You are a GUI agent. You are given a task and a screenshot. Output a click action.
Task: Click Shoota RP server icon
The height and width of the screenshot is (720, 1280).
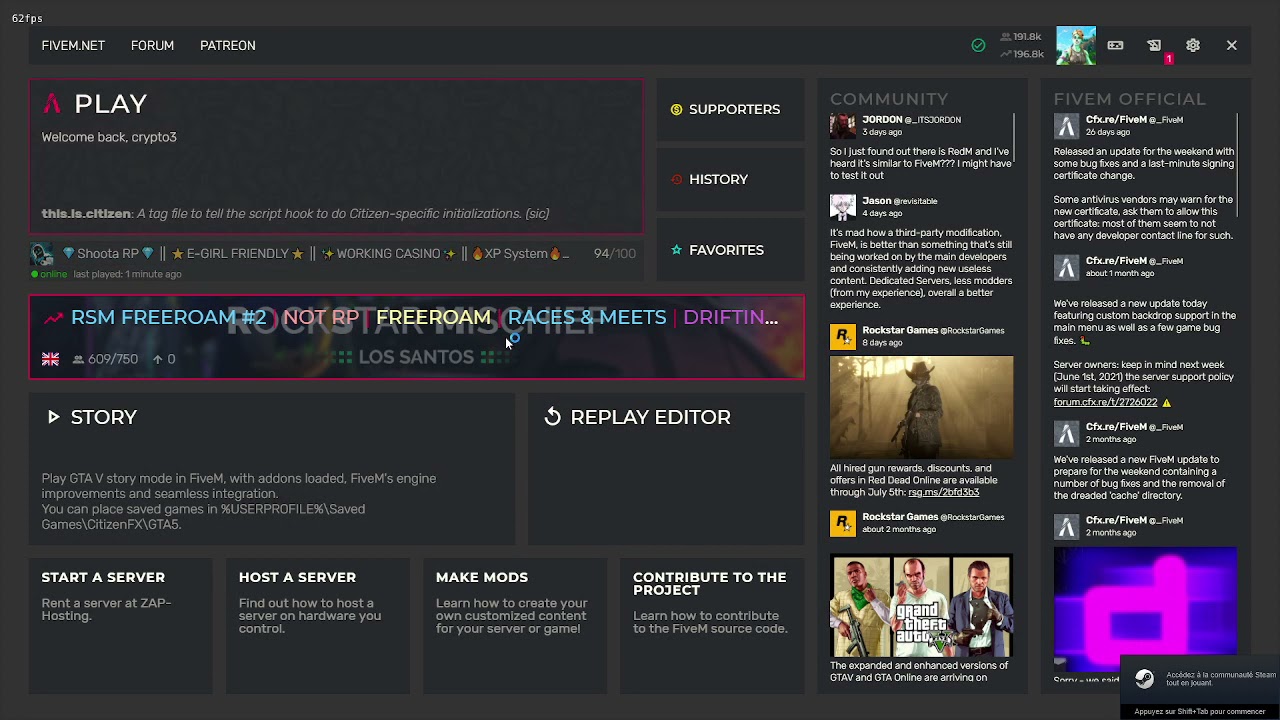(x=42, y=254)
